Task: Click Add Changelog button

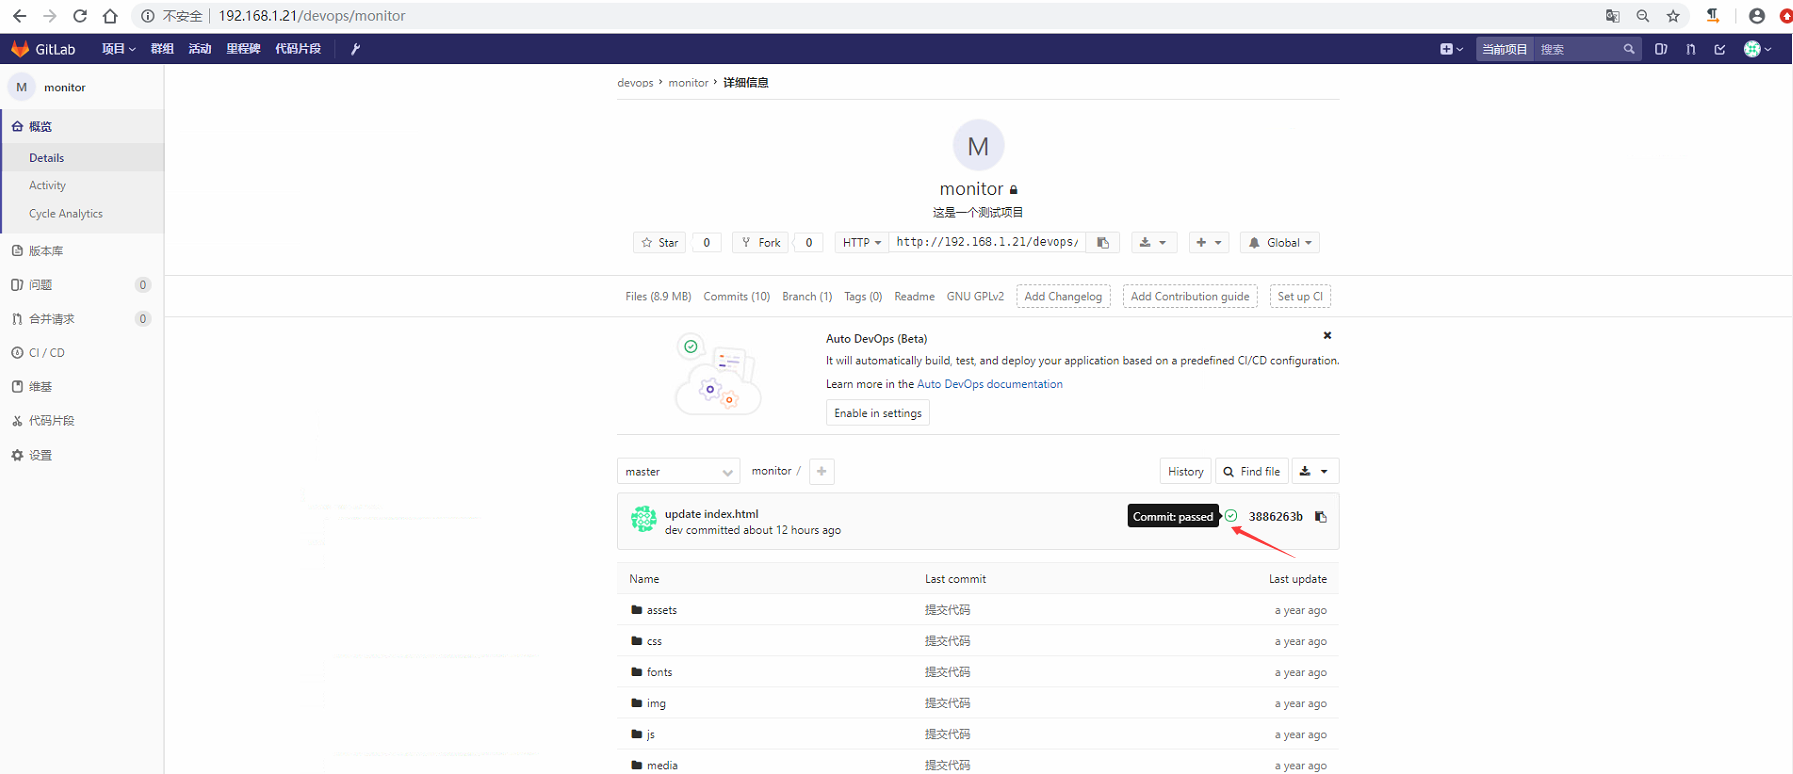Action: (1063, 296)
